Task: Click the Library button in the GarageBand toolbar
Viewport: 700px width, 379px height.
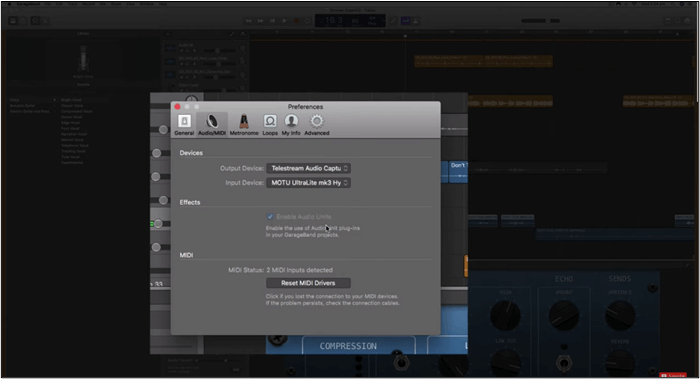Action: pos(13,21)
